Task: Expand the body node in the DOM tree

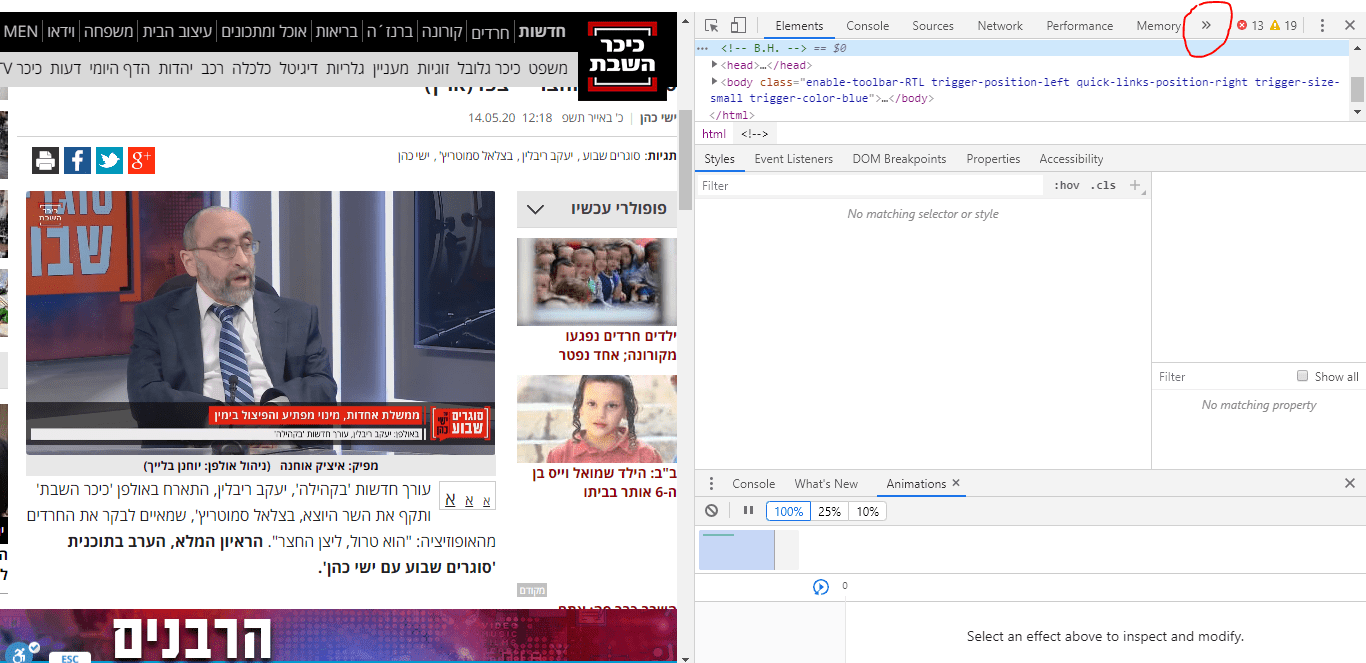Action: pos(714,82)
